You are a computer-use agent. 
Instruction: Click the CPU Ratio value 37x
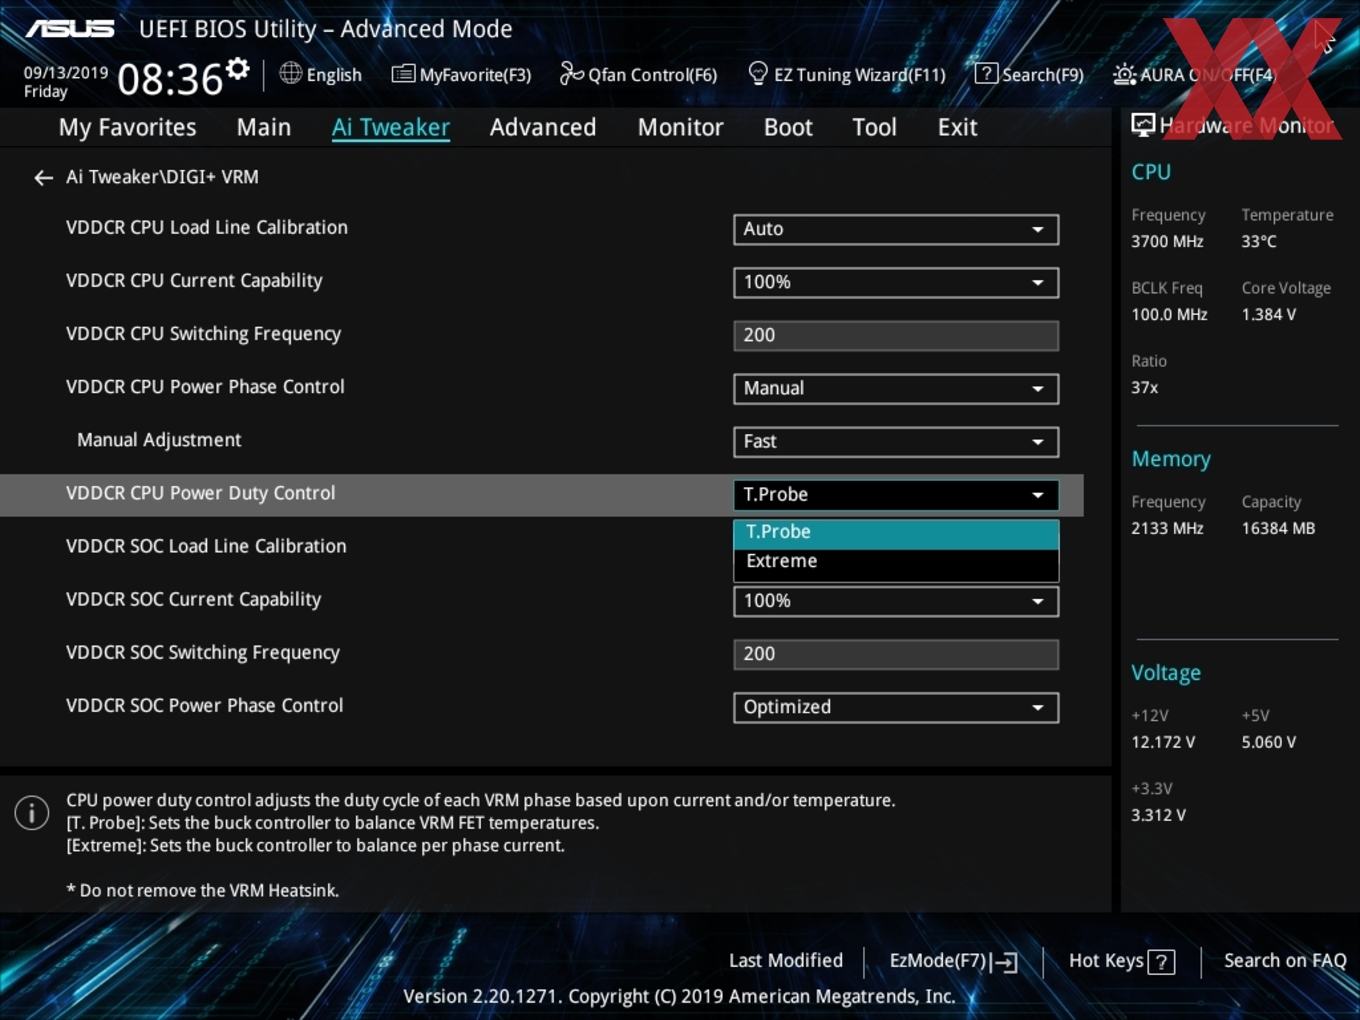pos(1145,388)
